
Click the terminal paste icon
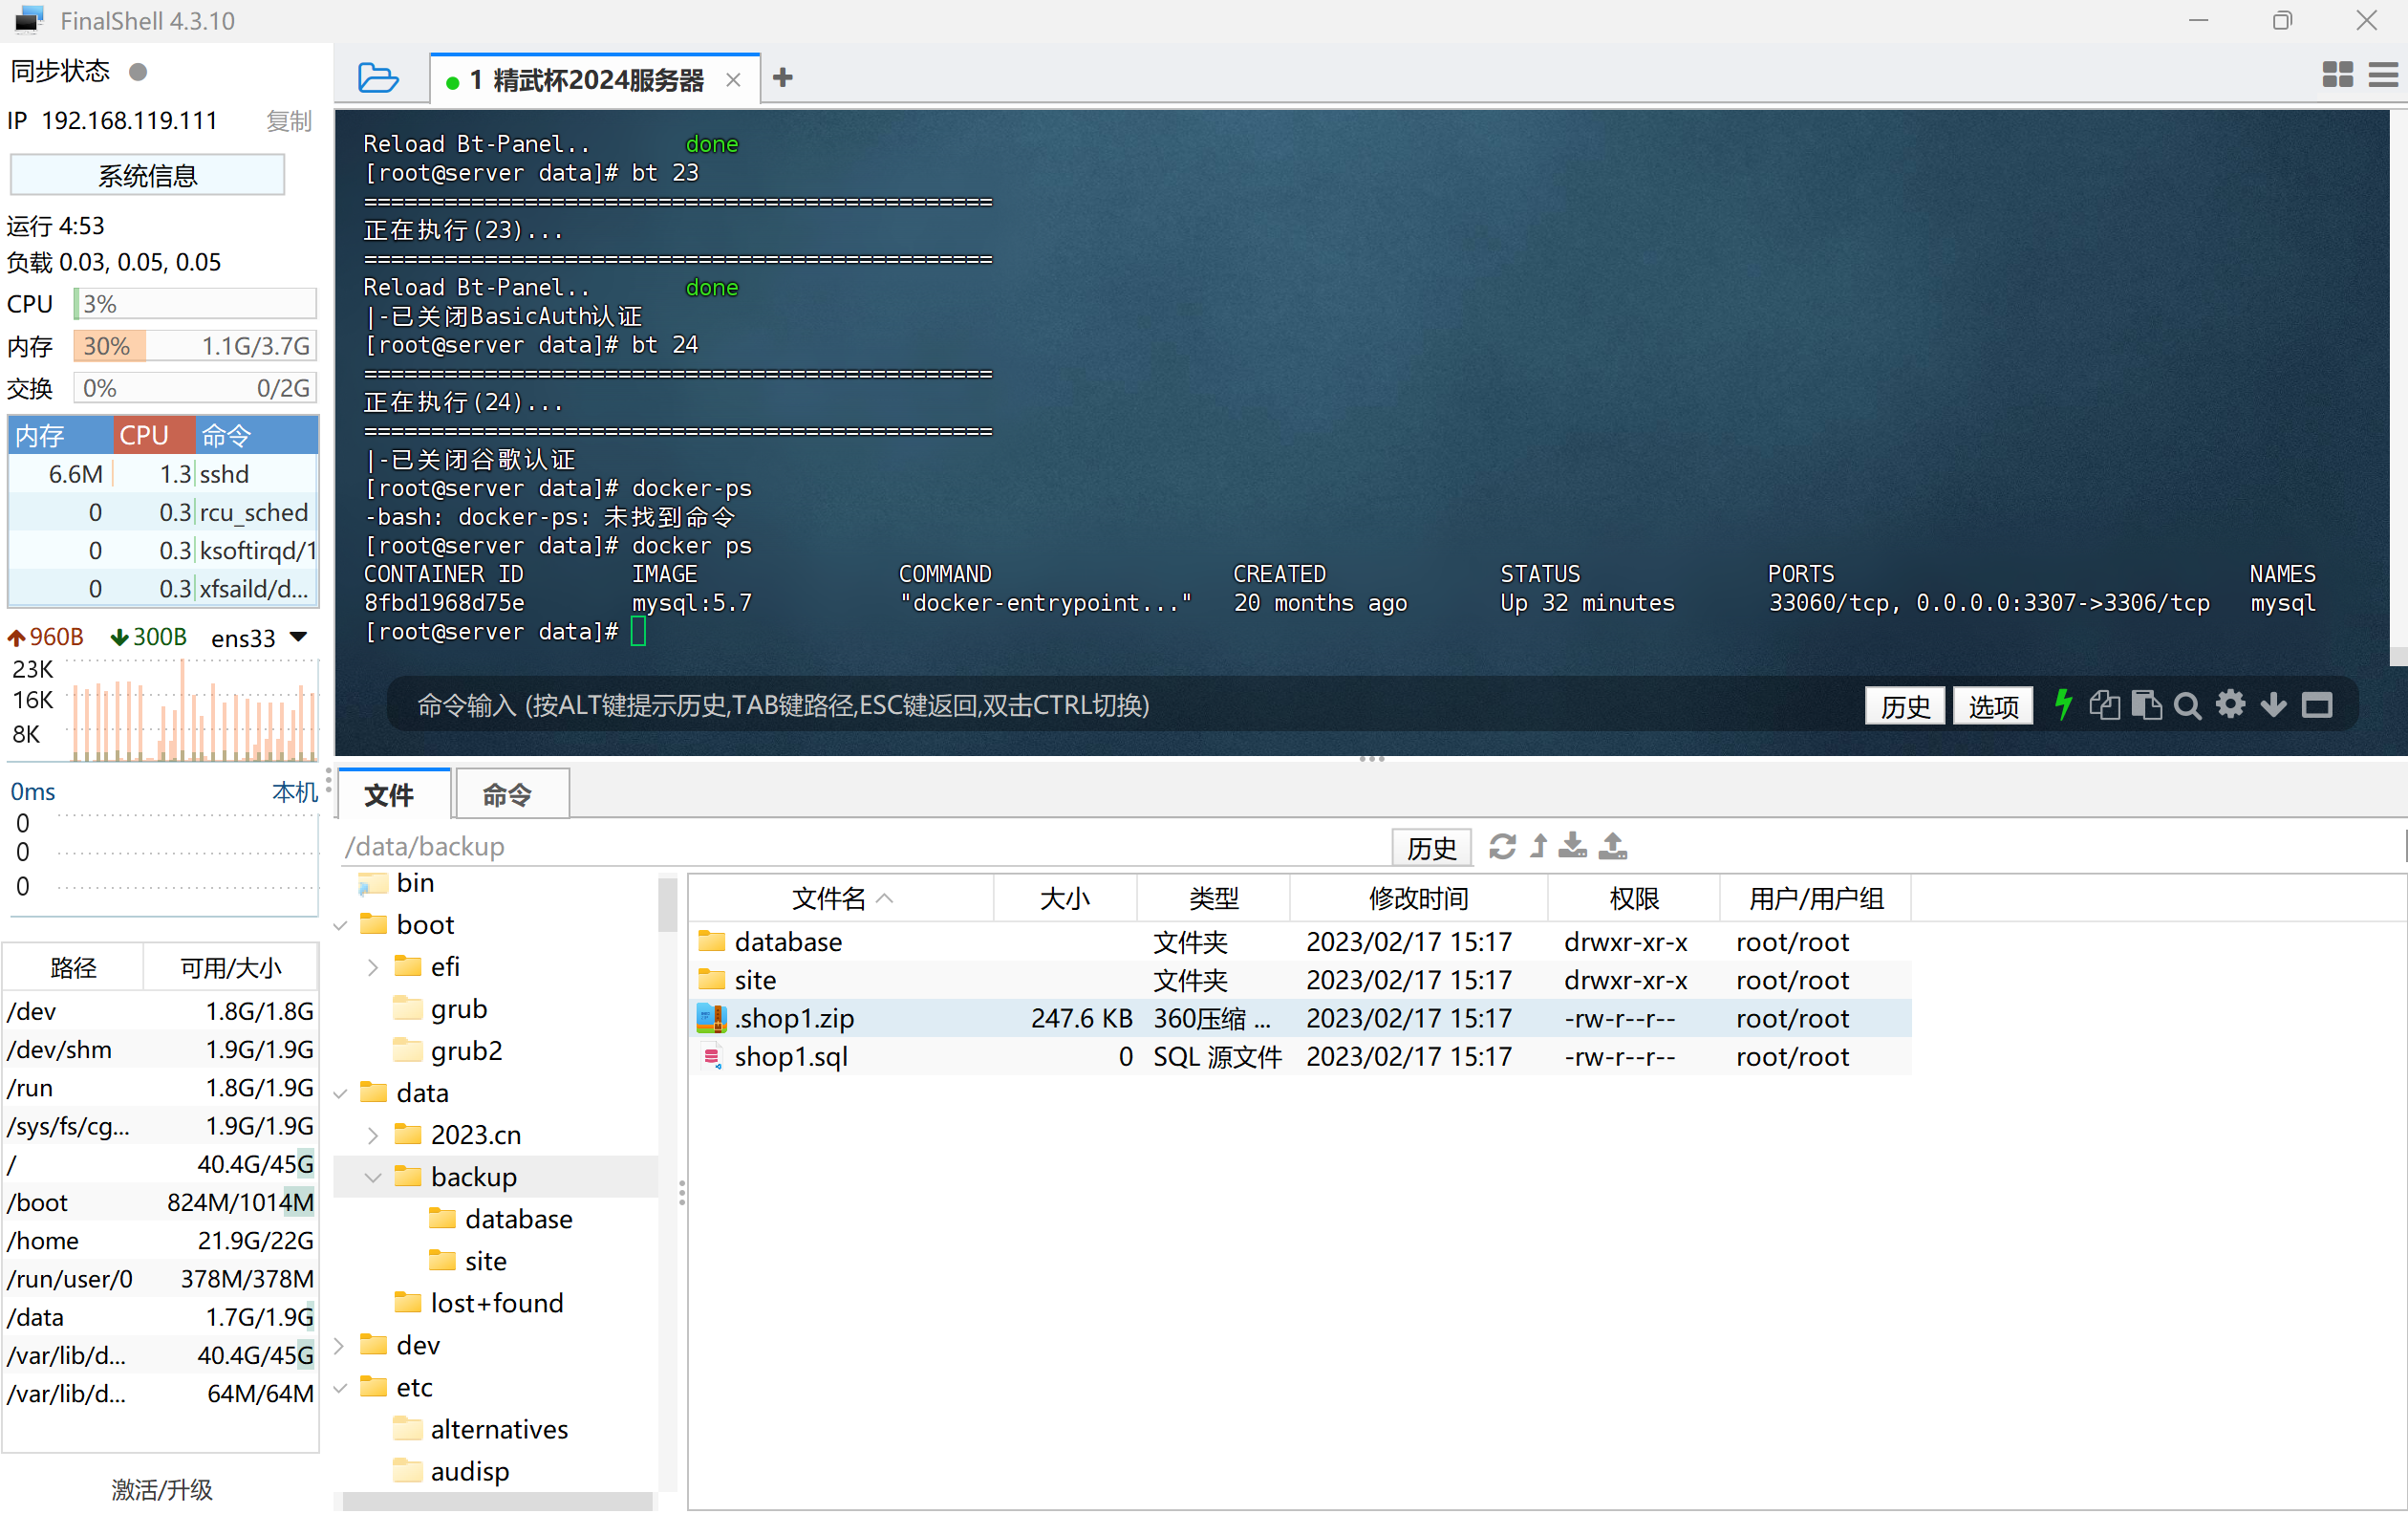[x=2146, y=705]
